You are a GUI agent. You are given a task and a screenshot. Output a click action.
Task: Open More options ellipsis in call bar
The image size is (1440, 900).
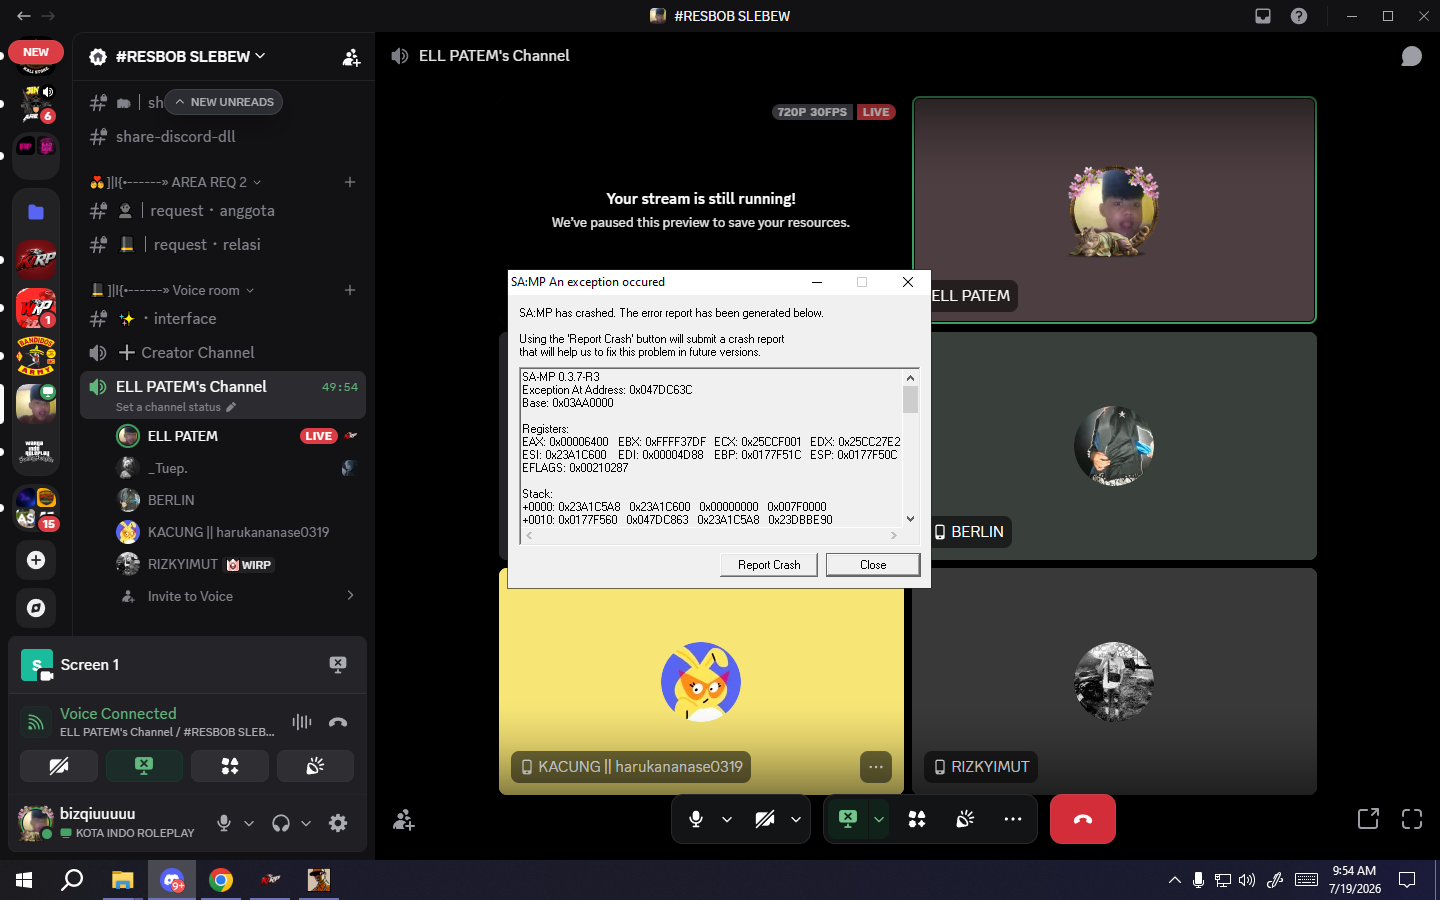[x=1013, y=819]
